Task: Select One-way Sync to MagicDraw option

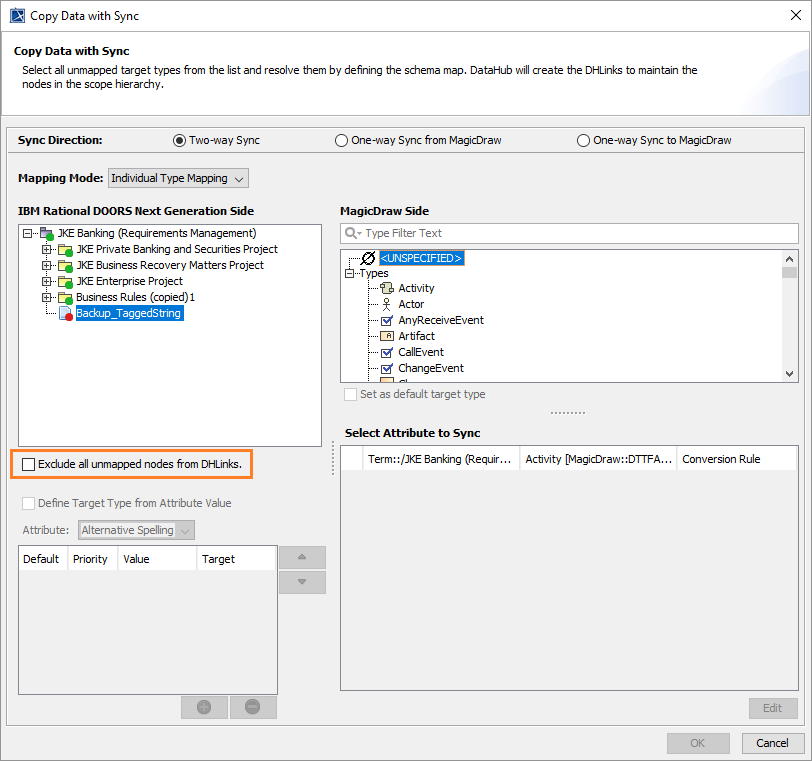Action: (584, 141)
